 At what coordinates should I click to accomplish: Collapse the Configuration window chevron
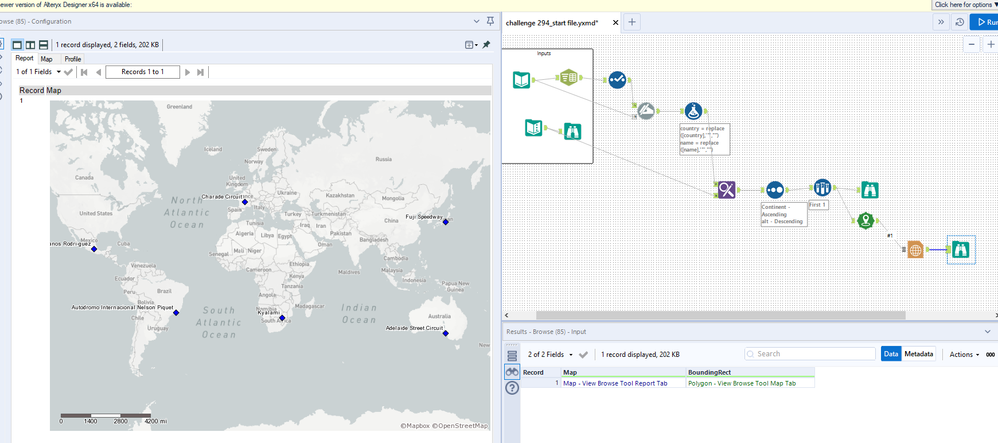coord(477,21)
